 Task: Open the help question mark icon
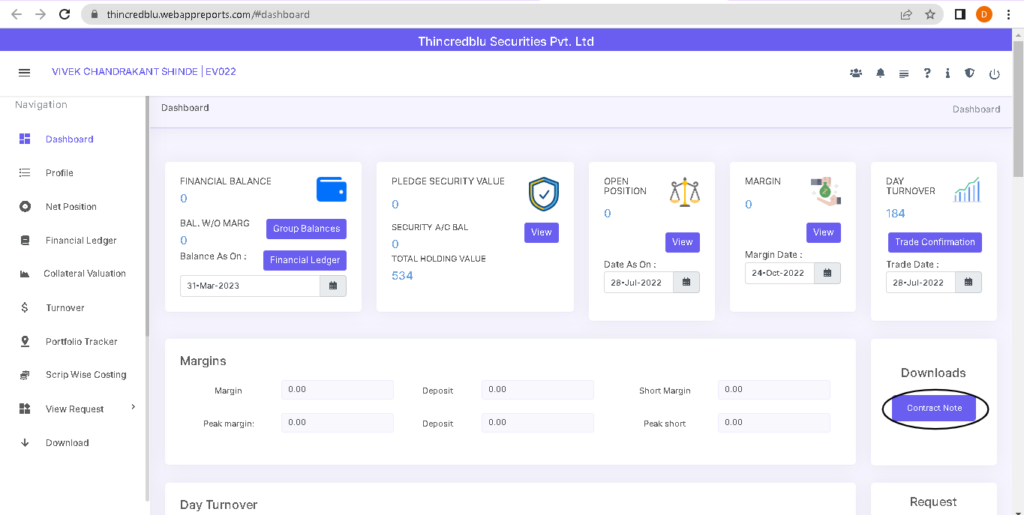[x=927, y=73]
